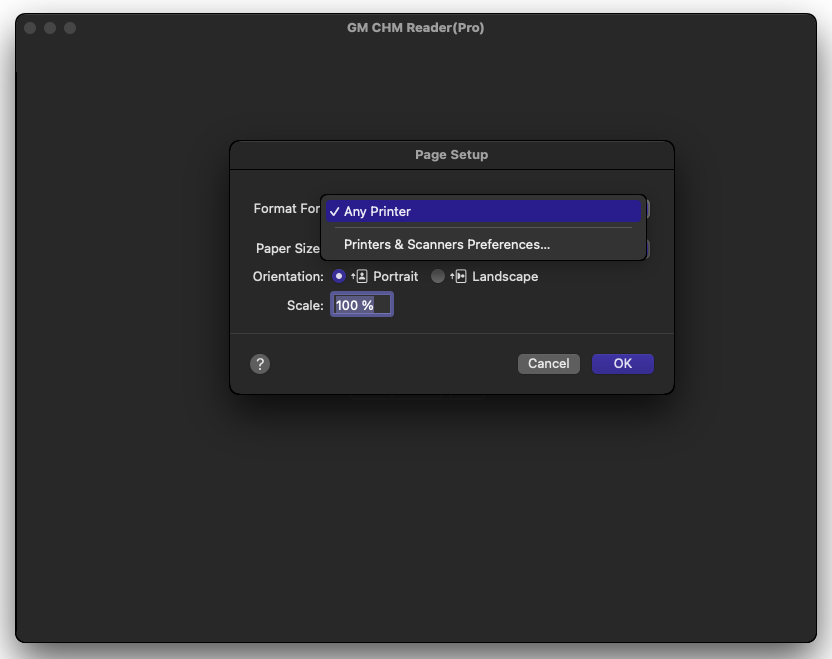Screen dimensions: 832x659
Task: Open help with the question mark button
Action: click(x=260, y=364)
